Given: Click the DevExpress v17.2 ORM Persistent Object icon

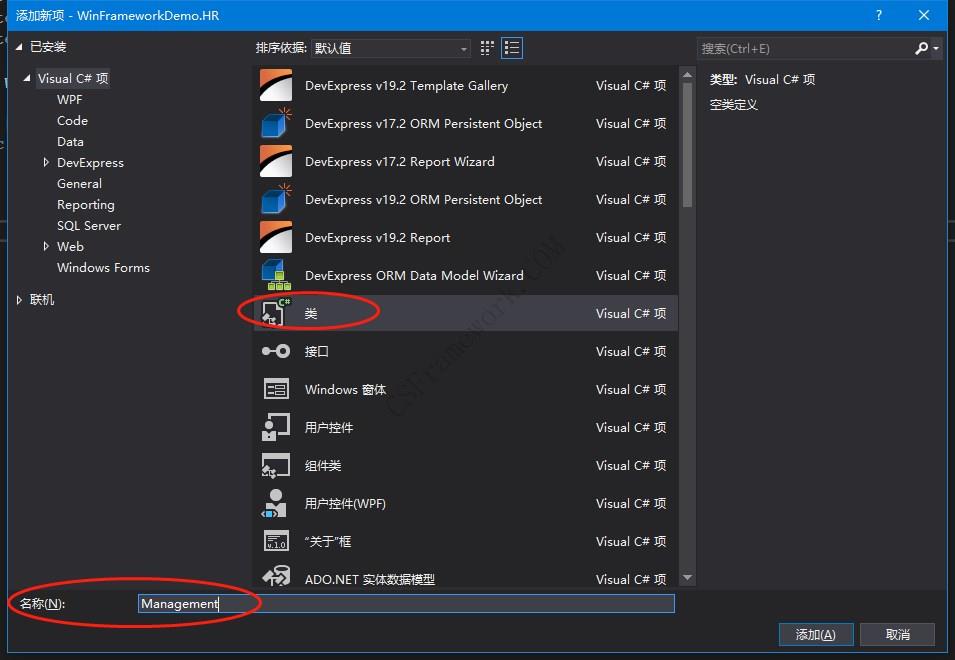Looking at the screenshot, I should click(x=276, y=124).
